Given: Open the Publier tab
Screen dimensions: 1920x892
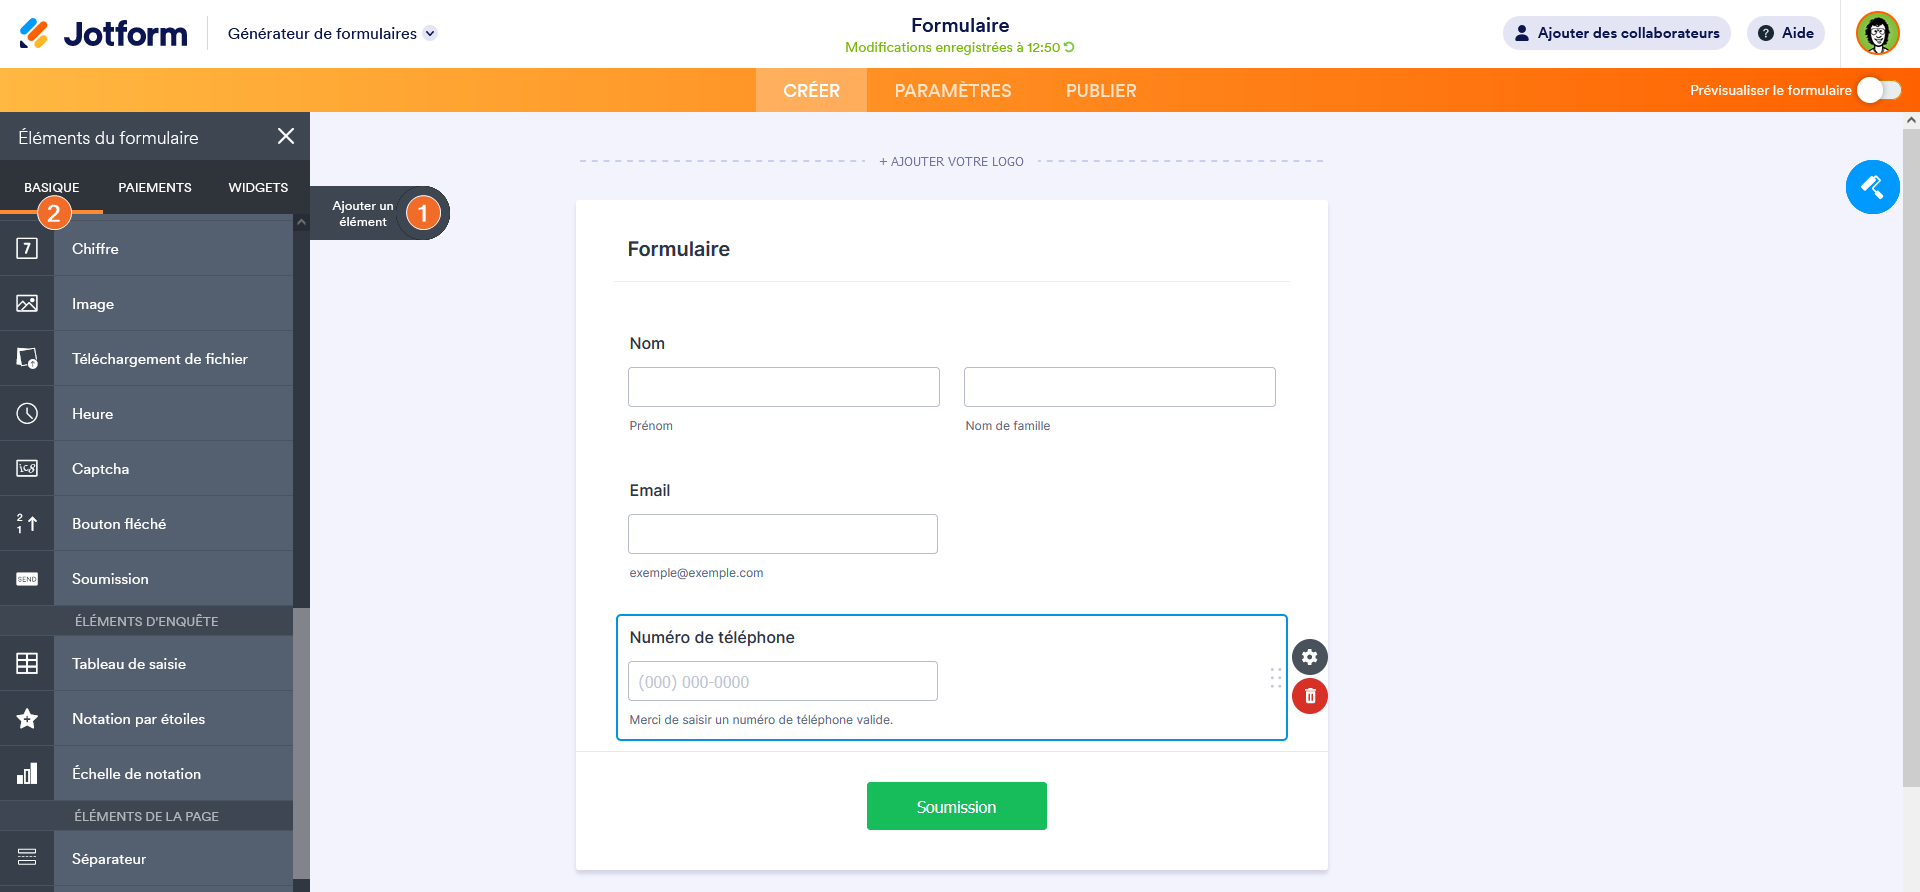Looking at the screenshot, I should pyautogui.click(x=1100, y=91).
